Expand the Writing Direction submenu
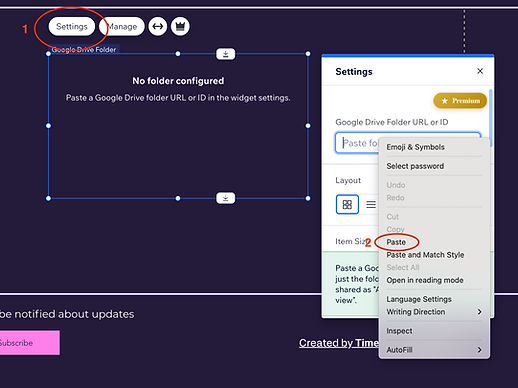Viewport: 518px width, 388px height. click(434, 312)
